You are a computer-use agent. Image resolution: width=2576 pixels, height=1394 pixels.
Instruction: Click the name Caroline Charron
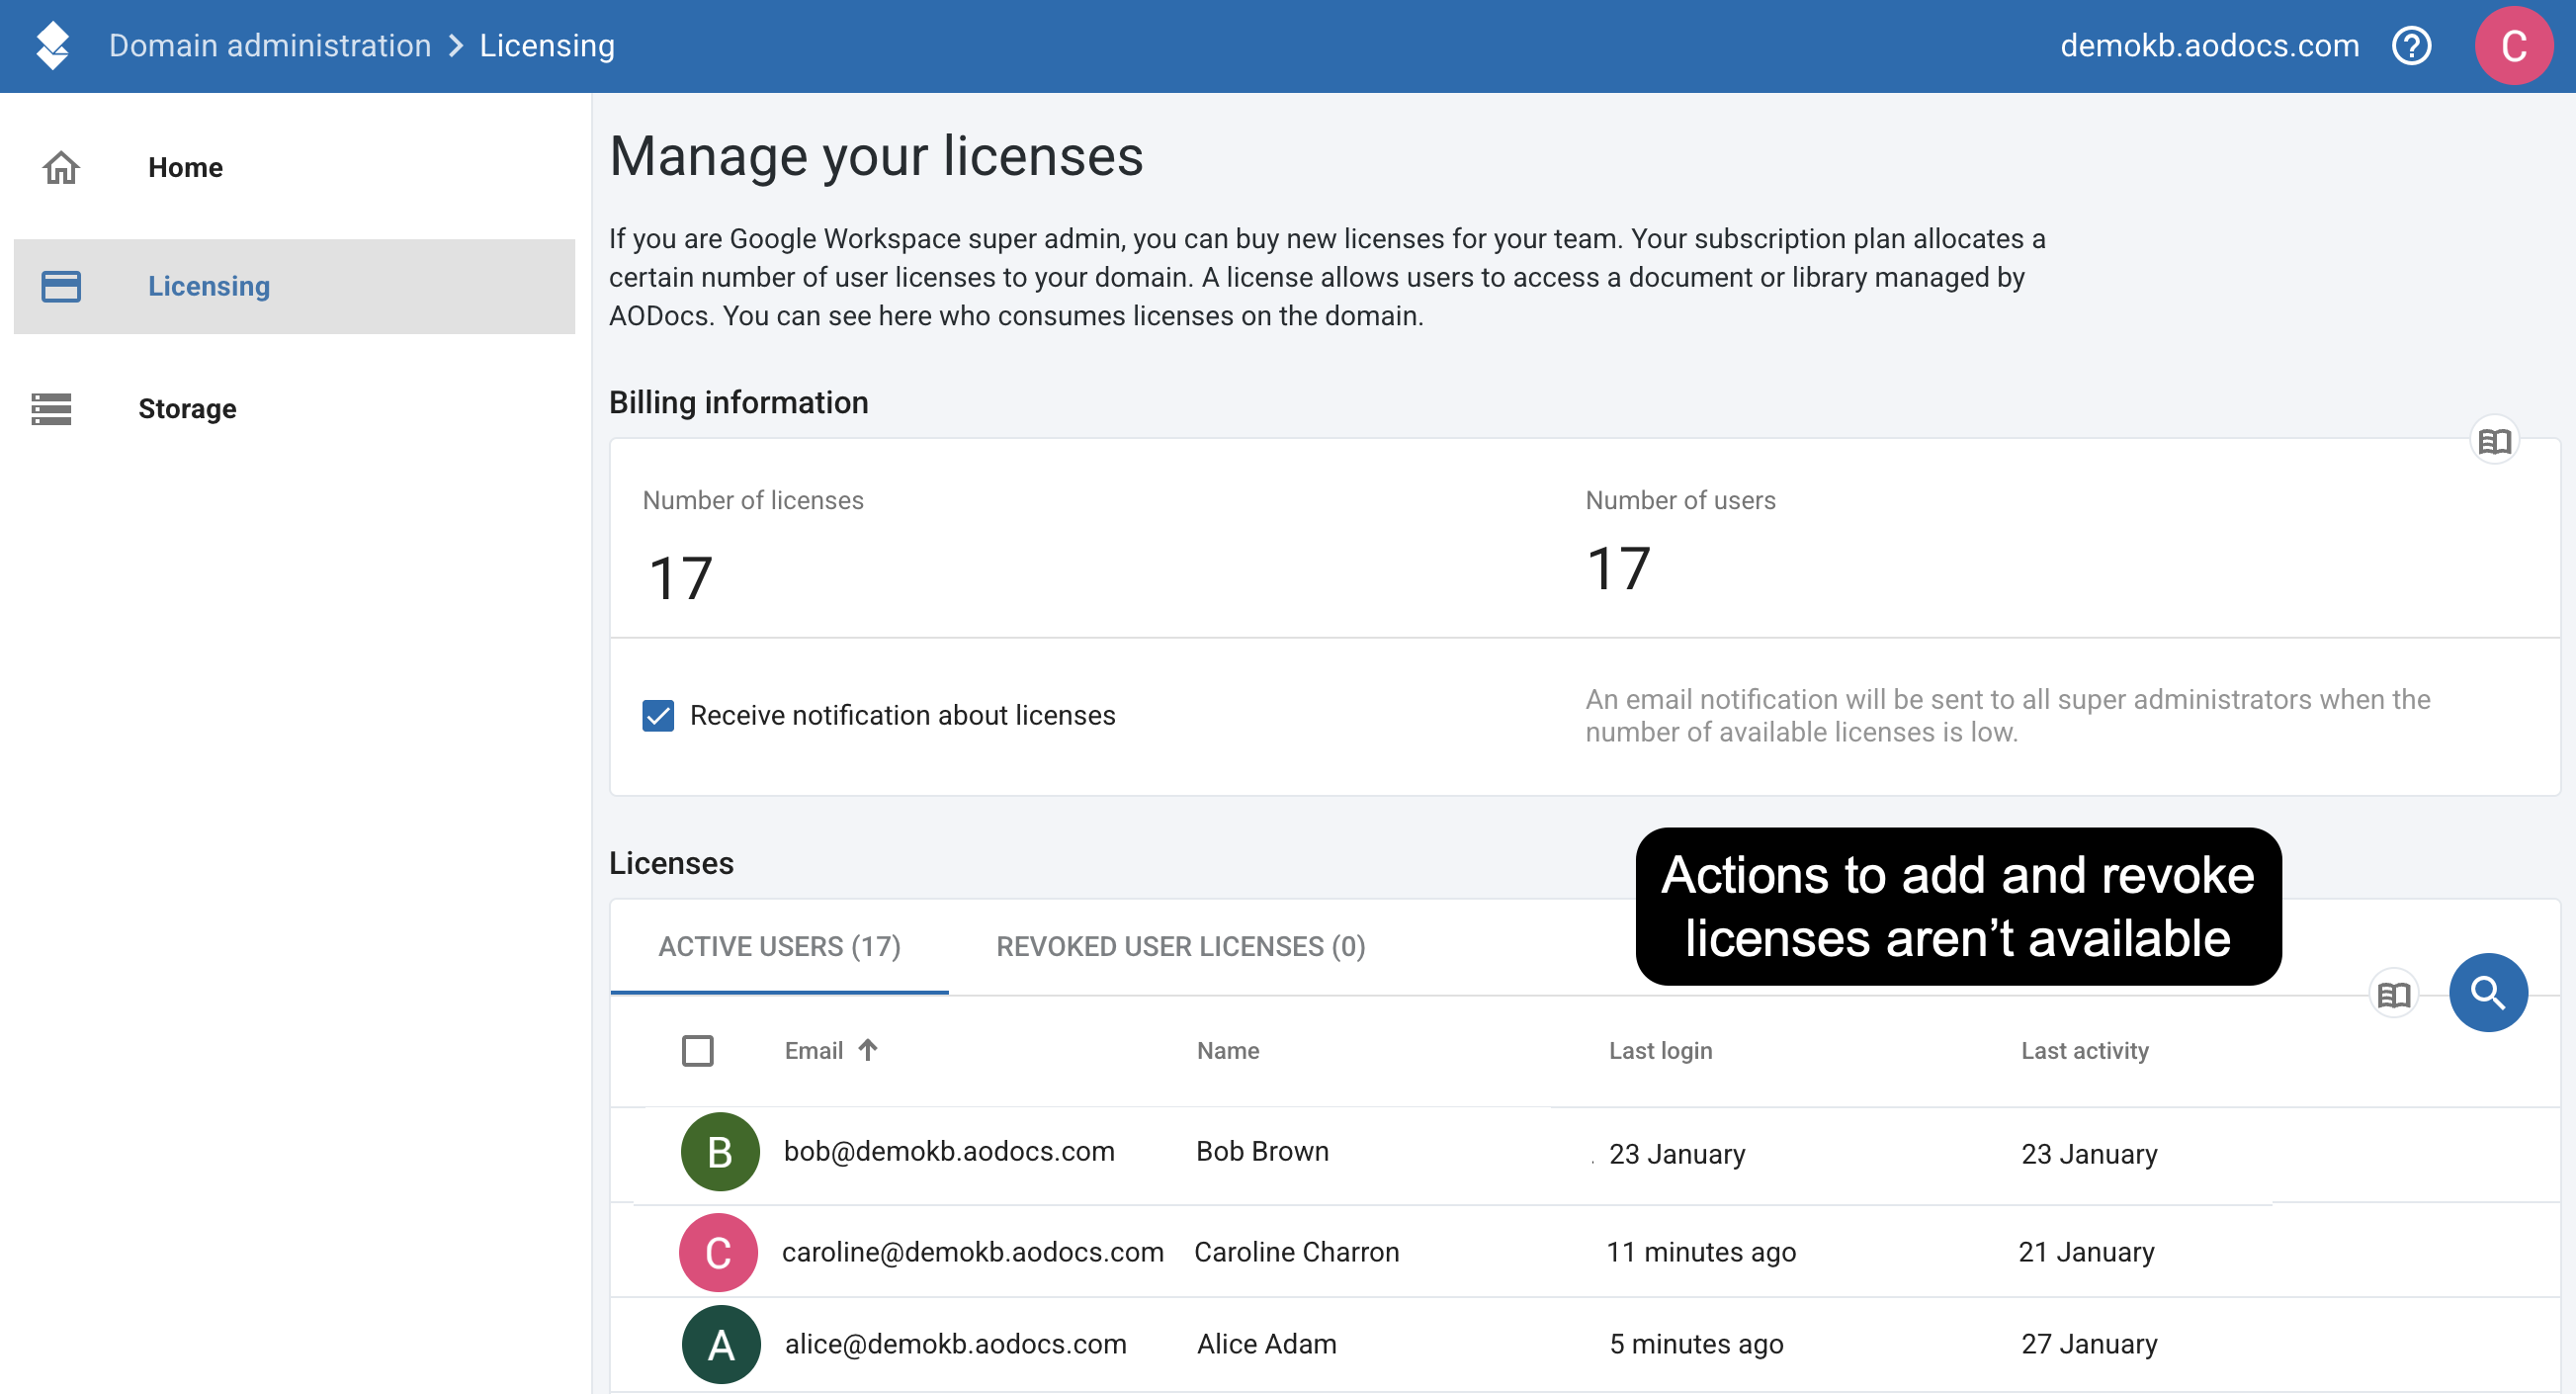click(1297, 1252)
